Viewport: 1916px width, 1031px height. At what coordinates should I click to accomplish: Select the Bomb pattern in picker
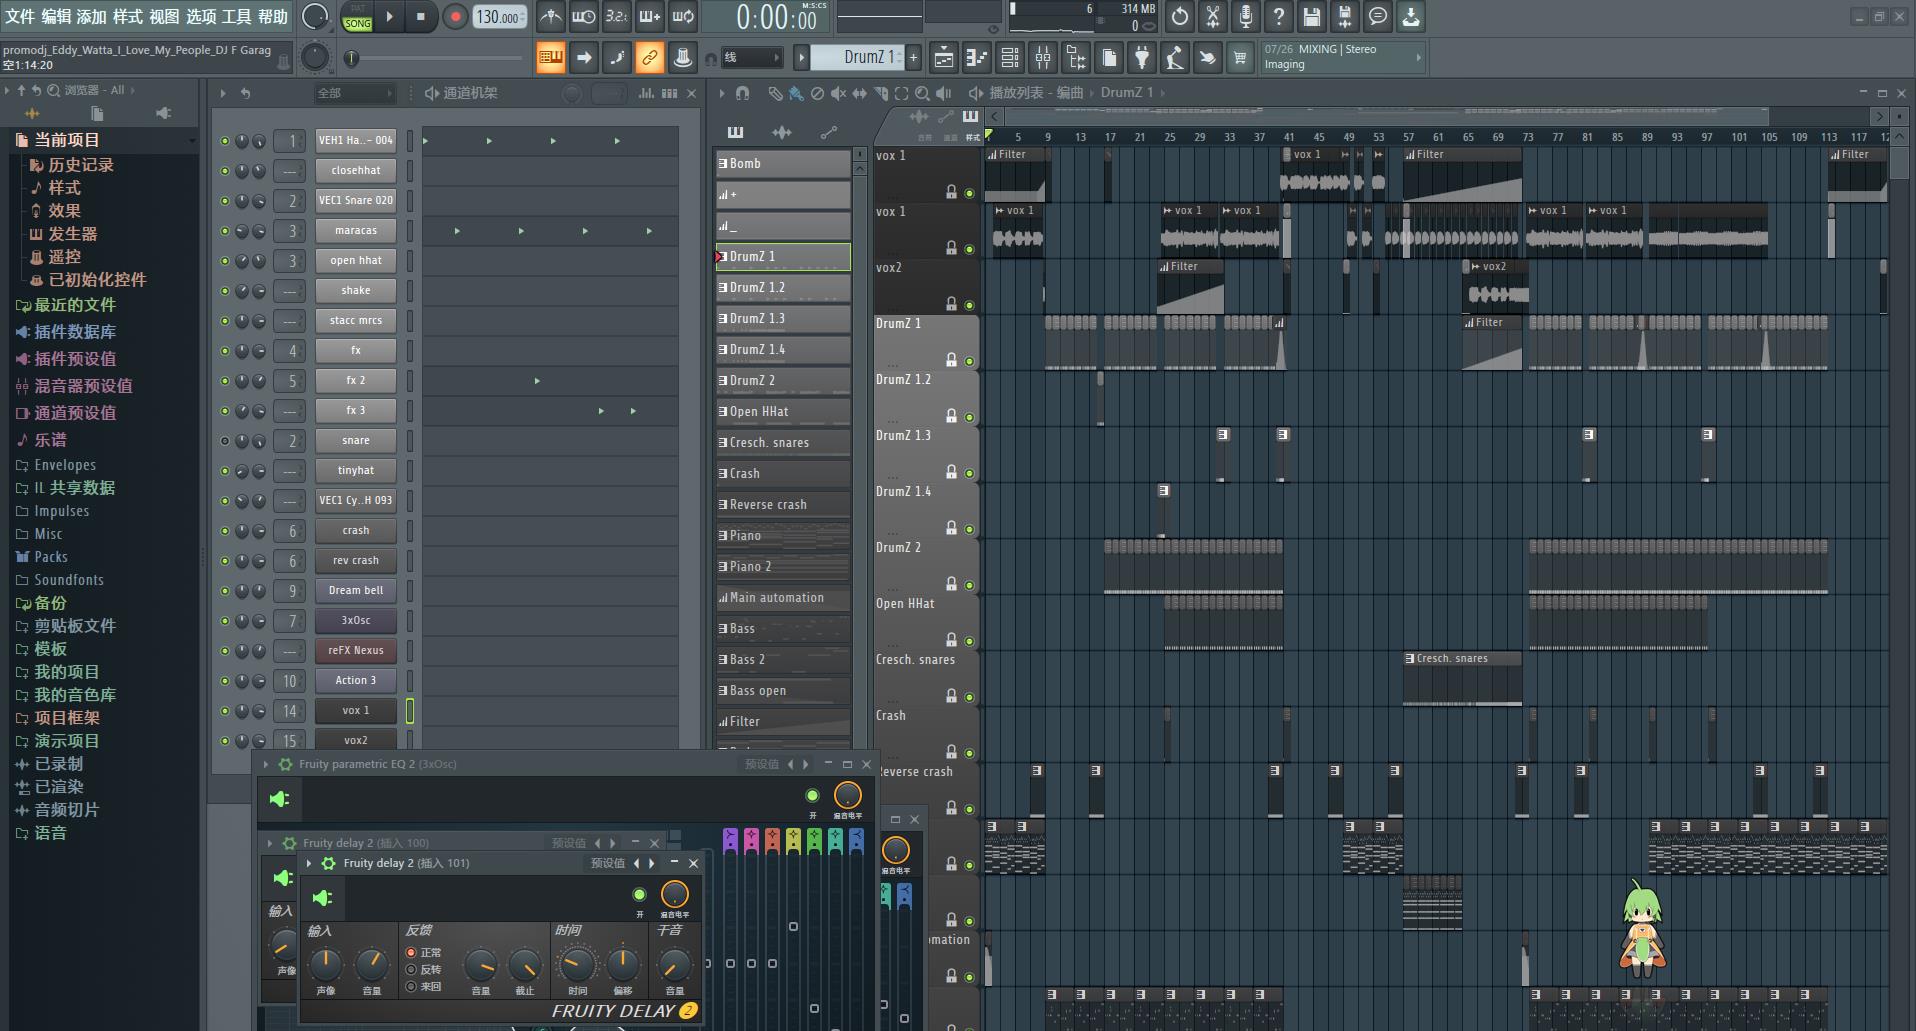click(783, 163)
